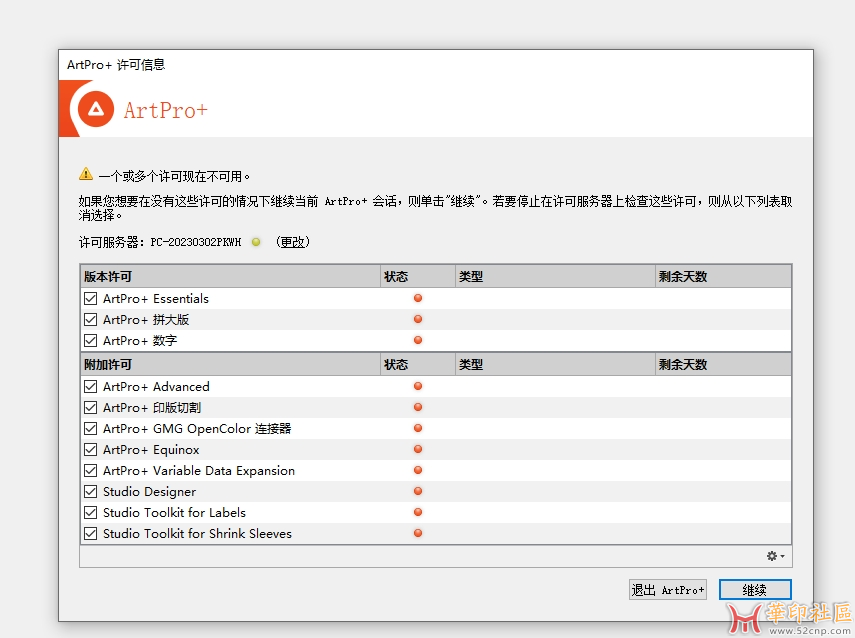The width and height of the screenshot is (855, 638).
Task: Click the 版本许可 column header
Action: [230, 276]
